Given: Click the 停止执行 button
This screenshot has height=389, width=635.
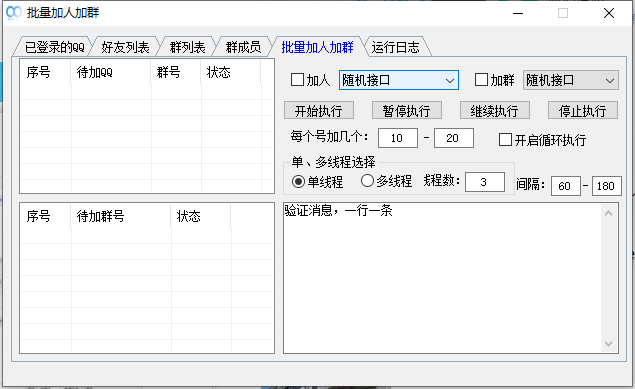Looking at the screenshot, I should (x=583, y=111).
